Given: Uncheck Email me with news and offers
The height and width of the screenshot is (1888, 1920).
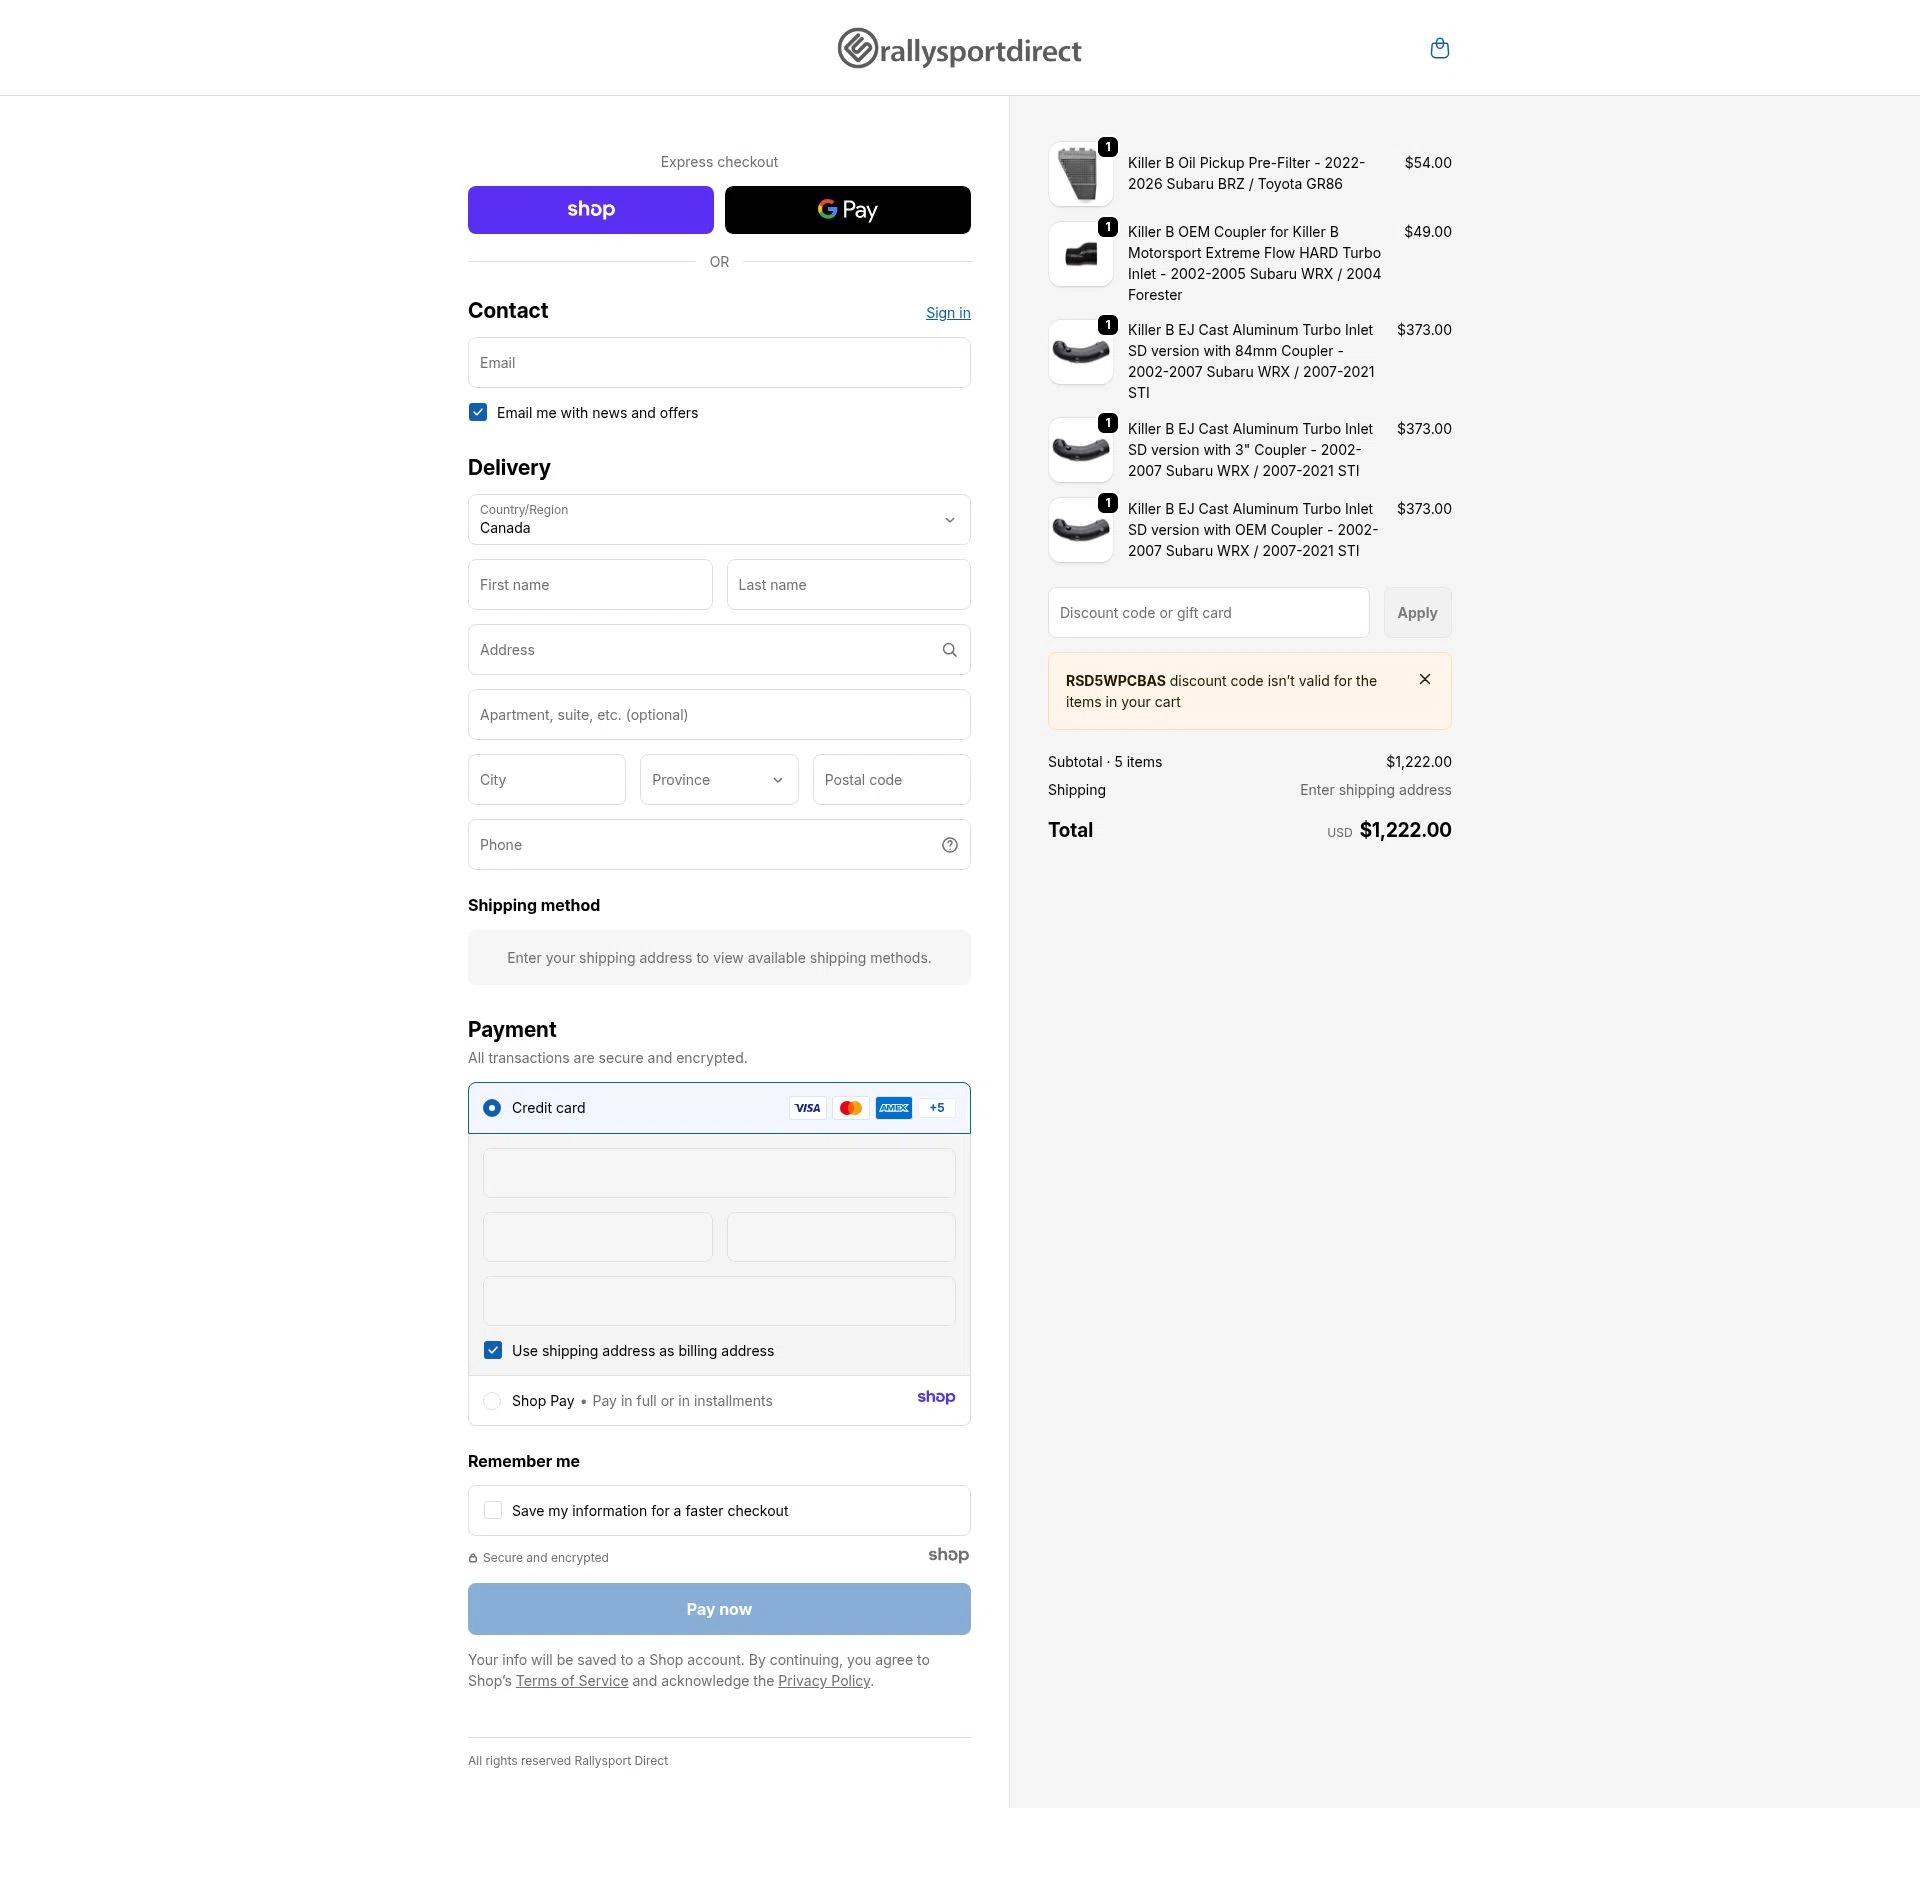Looking at the screenshot, I should (x=477, y=411).
